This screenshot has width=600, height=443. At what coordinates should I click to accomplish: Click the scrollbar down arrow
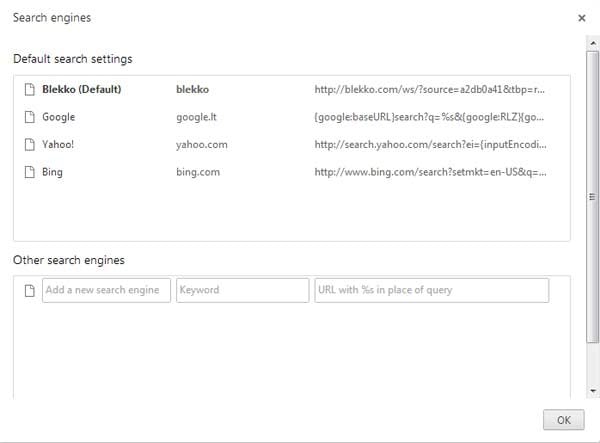(593, 391)
